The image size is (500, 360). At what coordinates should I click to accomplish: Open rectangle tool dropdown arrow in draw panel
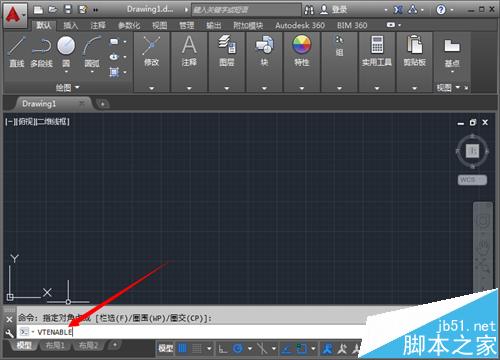pos(125,42)
